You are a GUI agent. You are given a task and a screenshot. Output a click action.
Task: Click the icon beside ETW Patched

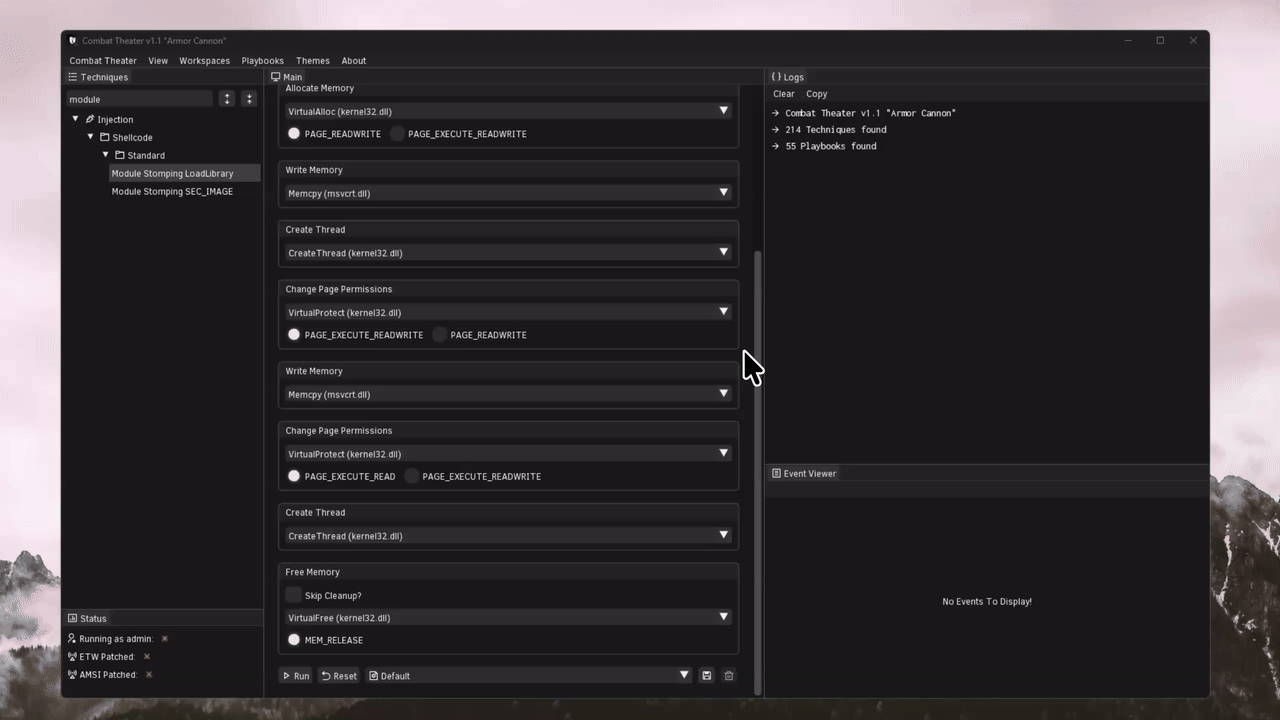[x=72, y=657]
